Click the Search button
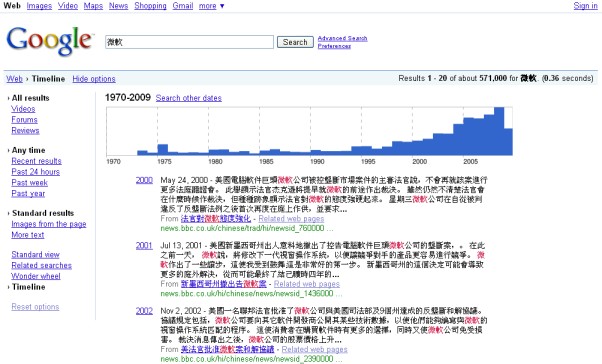602x364 pixels. [295, 42]
